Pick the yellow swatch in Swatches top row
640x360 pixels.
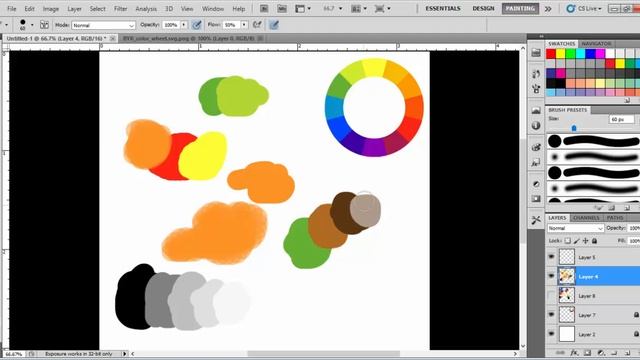[561, 53]
